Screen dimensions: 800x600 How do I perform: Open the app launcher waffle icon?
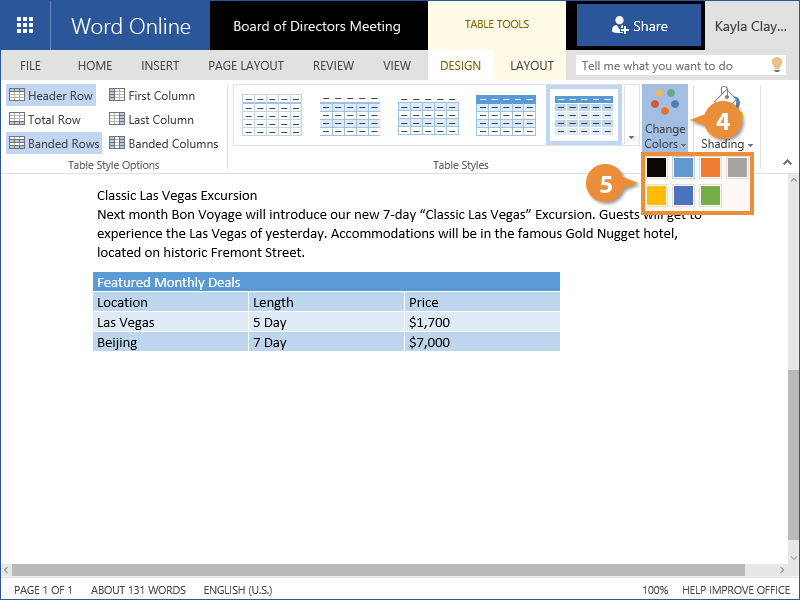click(x=25, y=26)
